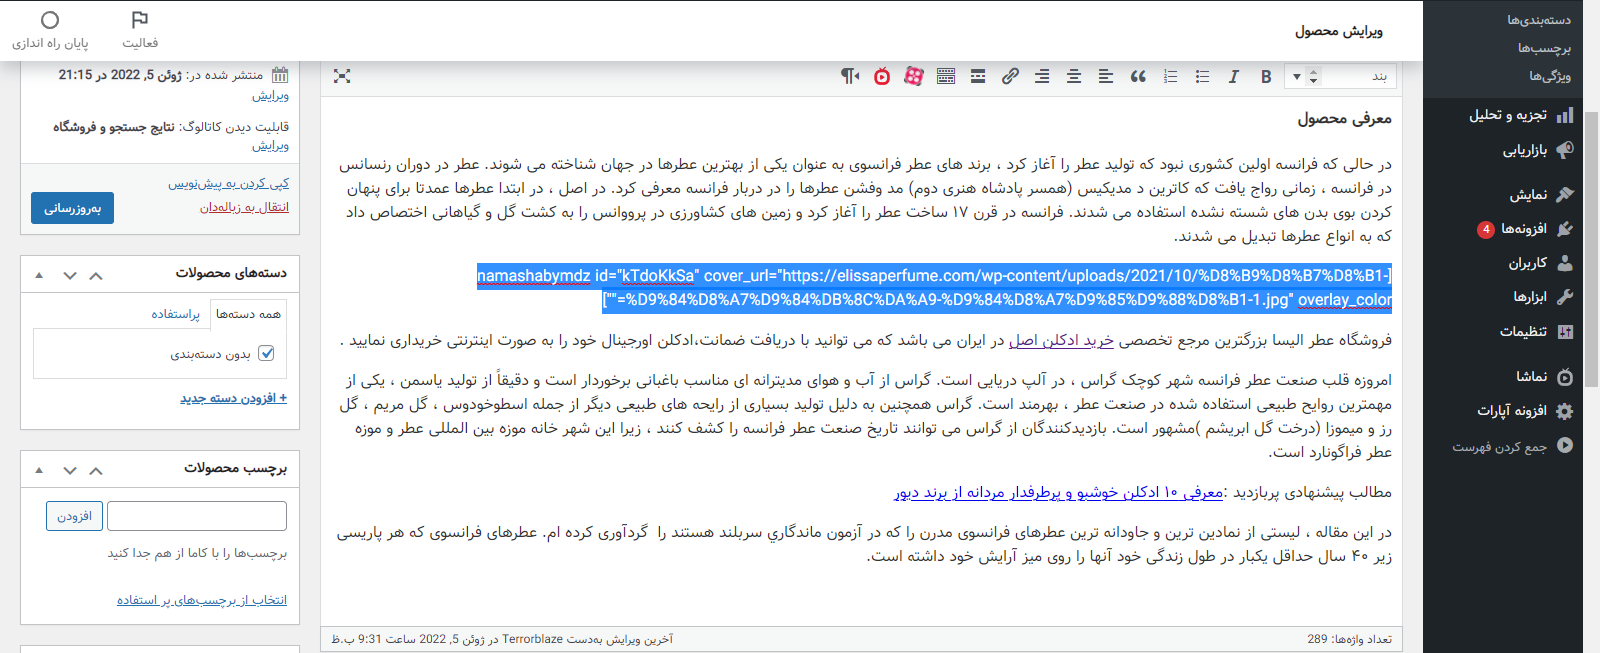Open the معرفی ۱۰ ادکلن خوشبو link

[1058, 493]
